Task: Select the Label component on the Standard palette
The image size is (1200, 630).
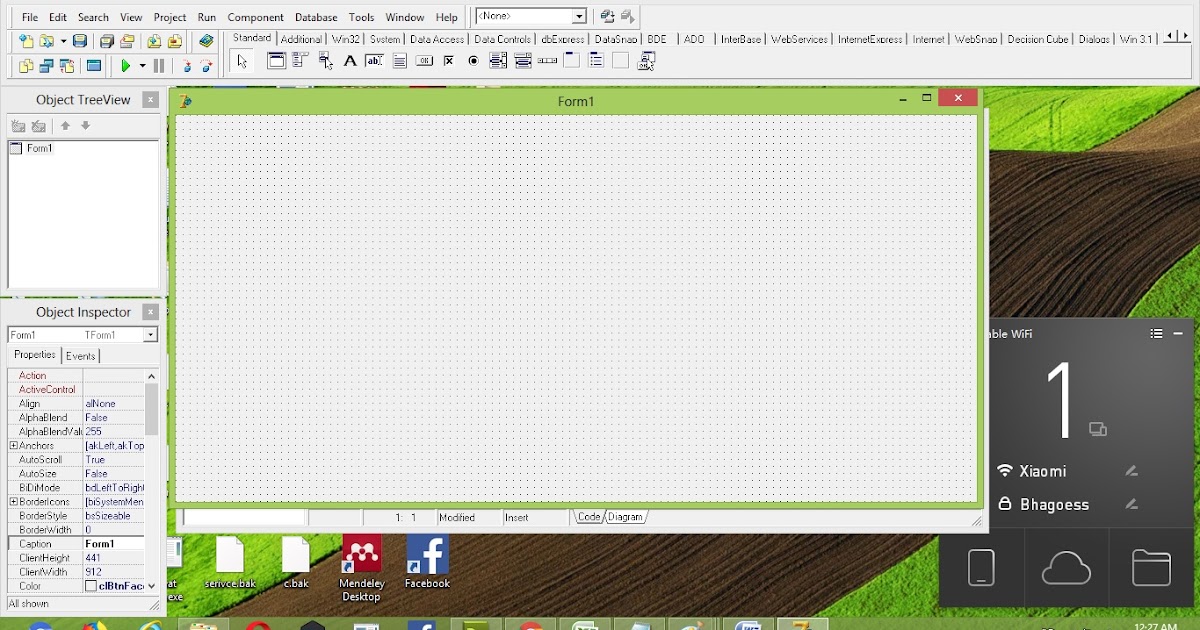Action: click(350, 60)
